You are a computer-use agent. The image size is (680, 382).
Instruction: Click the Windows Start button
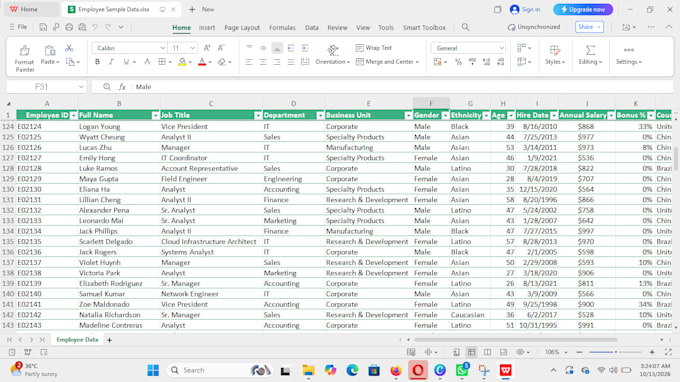153,370
